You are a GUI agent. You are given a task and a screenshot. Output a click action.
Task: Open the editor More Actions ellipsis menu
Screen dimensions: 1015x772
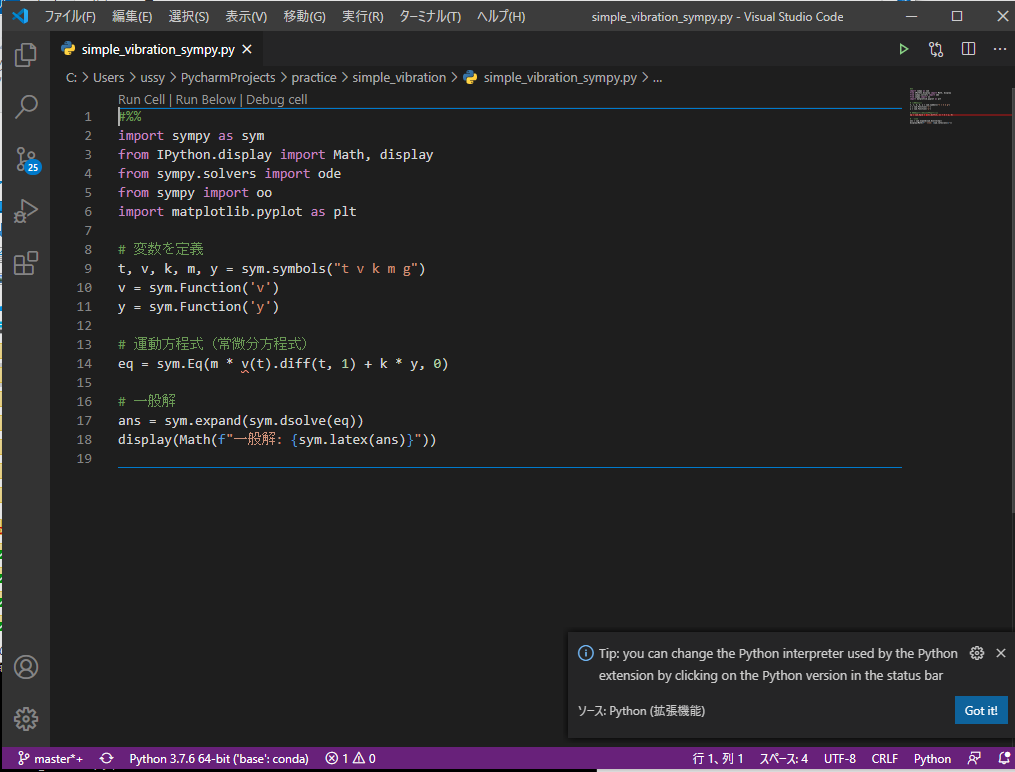tap(999, 49)
